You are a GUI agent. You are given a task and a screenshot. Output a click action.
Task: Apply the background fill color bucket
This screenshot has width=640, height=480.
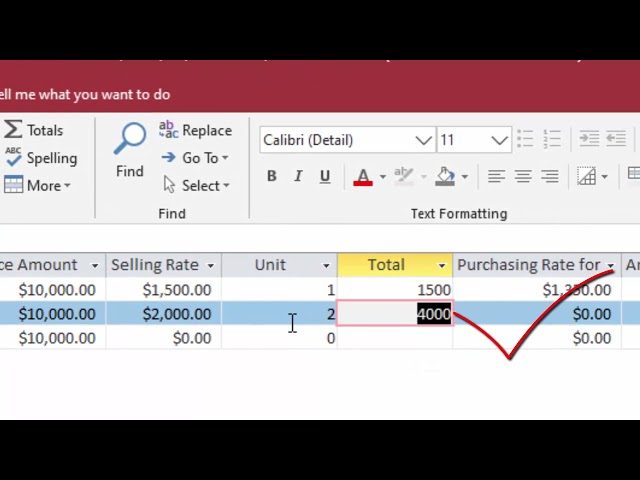pos(445,176)
